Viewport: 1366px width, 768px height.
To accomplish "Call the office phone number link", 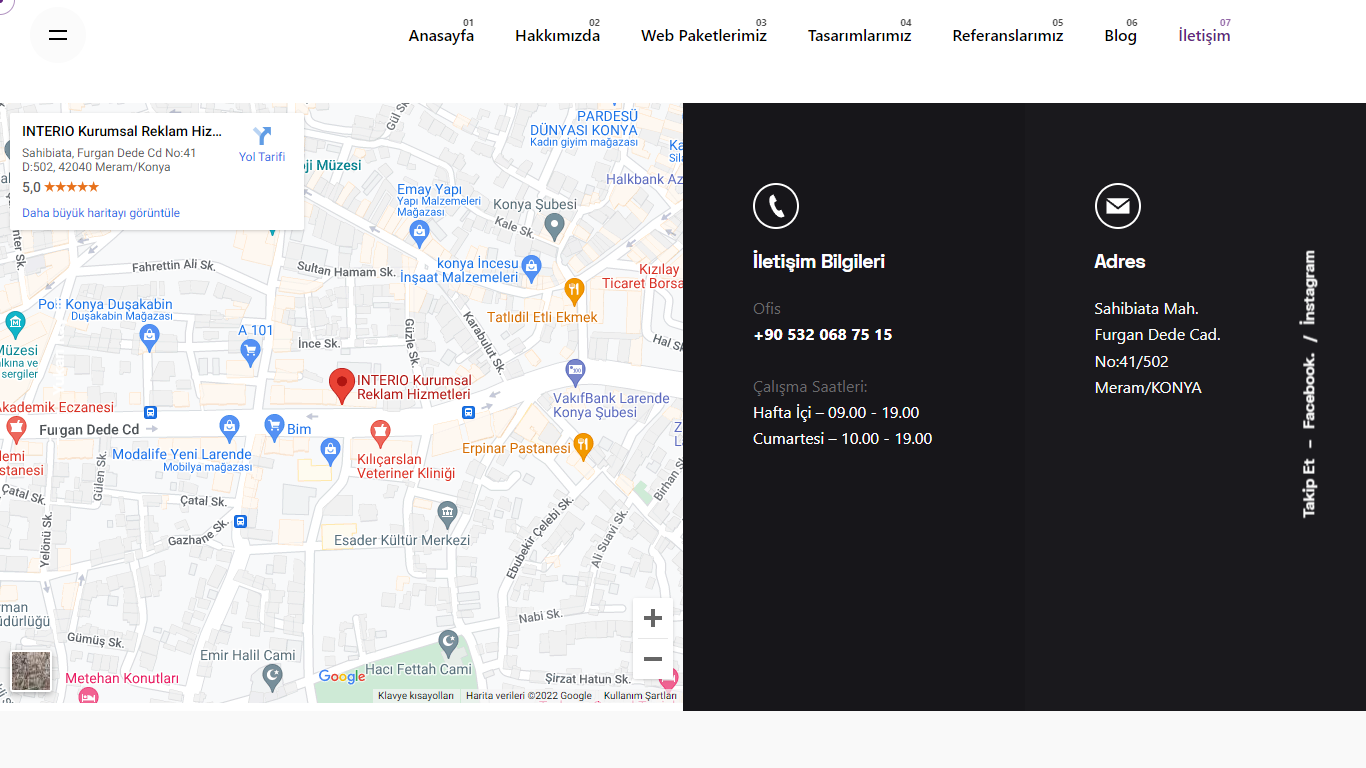I will tap(822, 335).
